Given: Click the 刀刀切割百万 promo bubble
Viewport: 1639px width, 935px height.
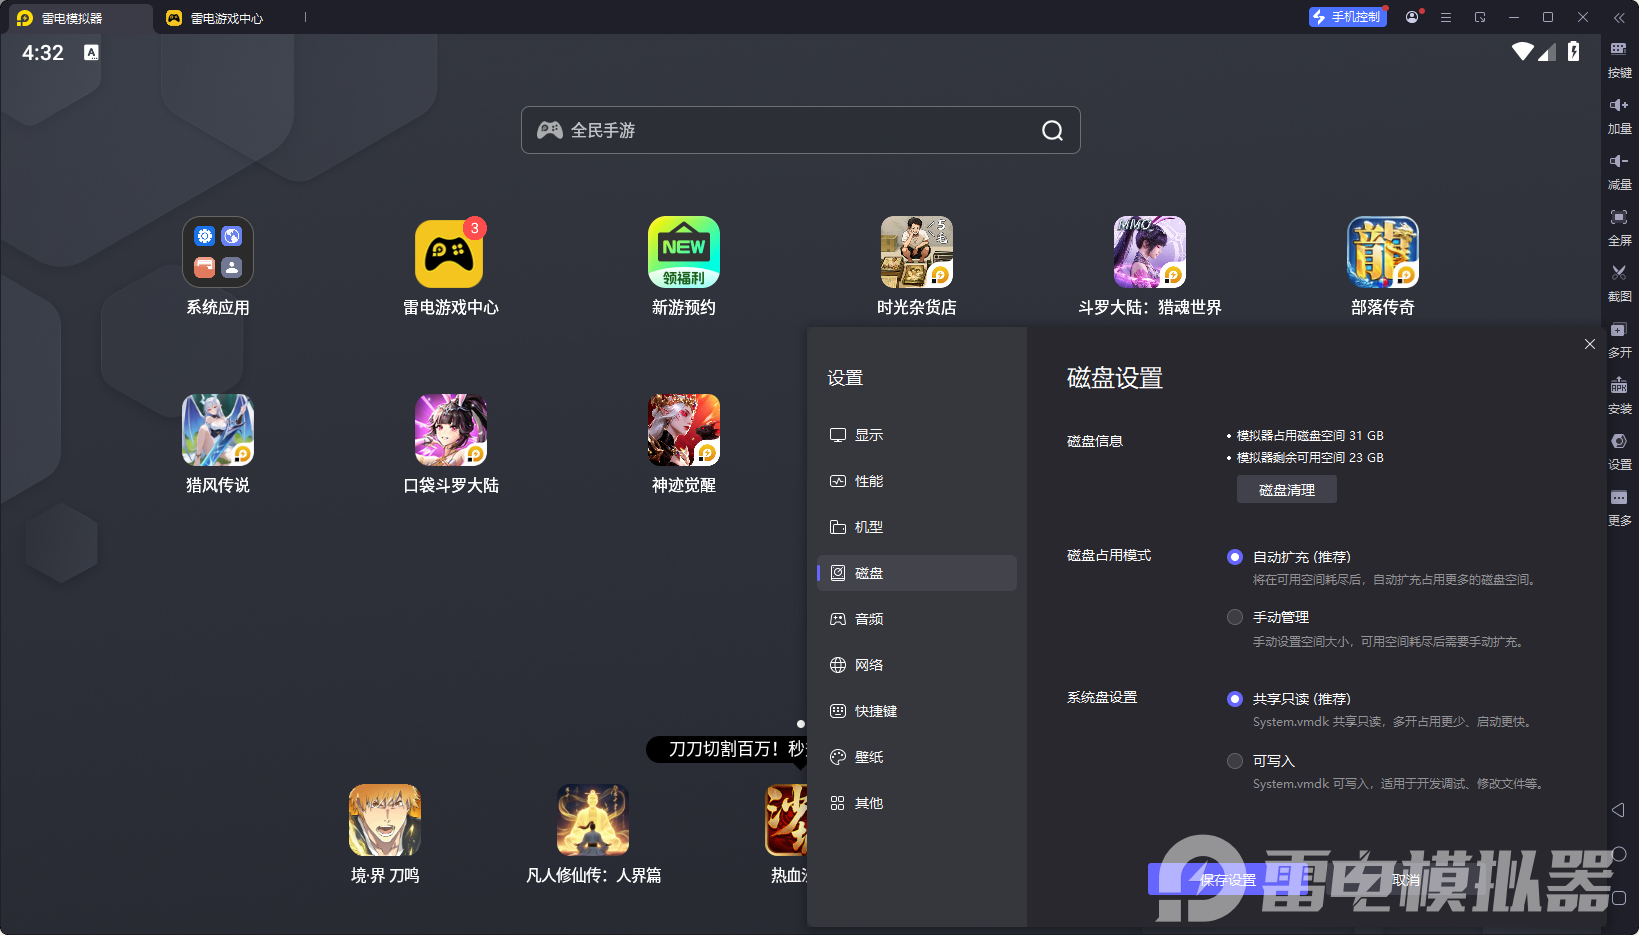Looking at the screenshot, I should click(727, 749).
